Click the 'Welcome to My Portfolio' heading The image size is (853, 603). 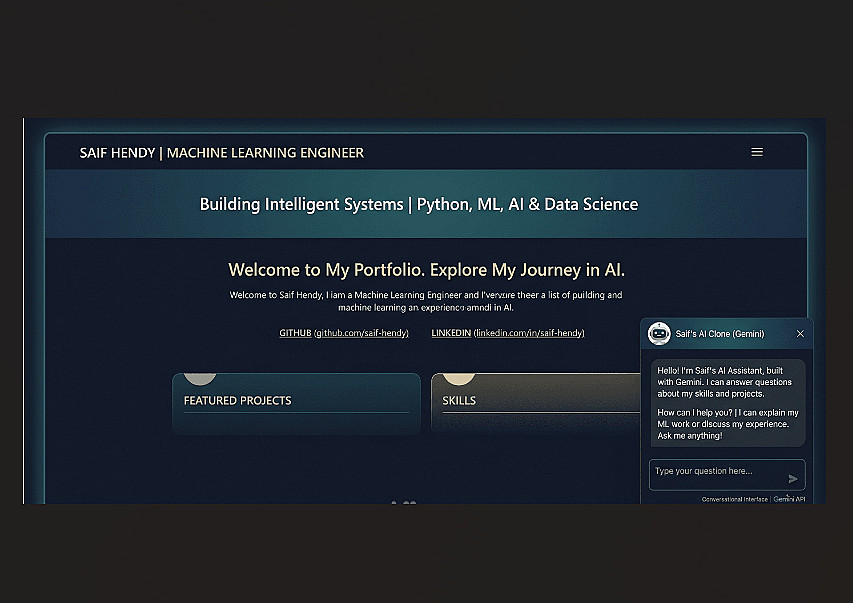426,269
